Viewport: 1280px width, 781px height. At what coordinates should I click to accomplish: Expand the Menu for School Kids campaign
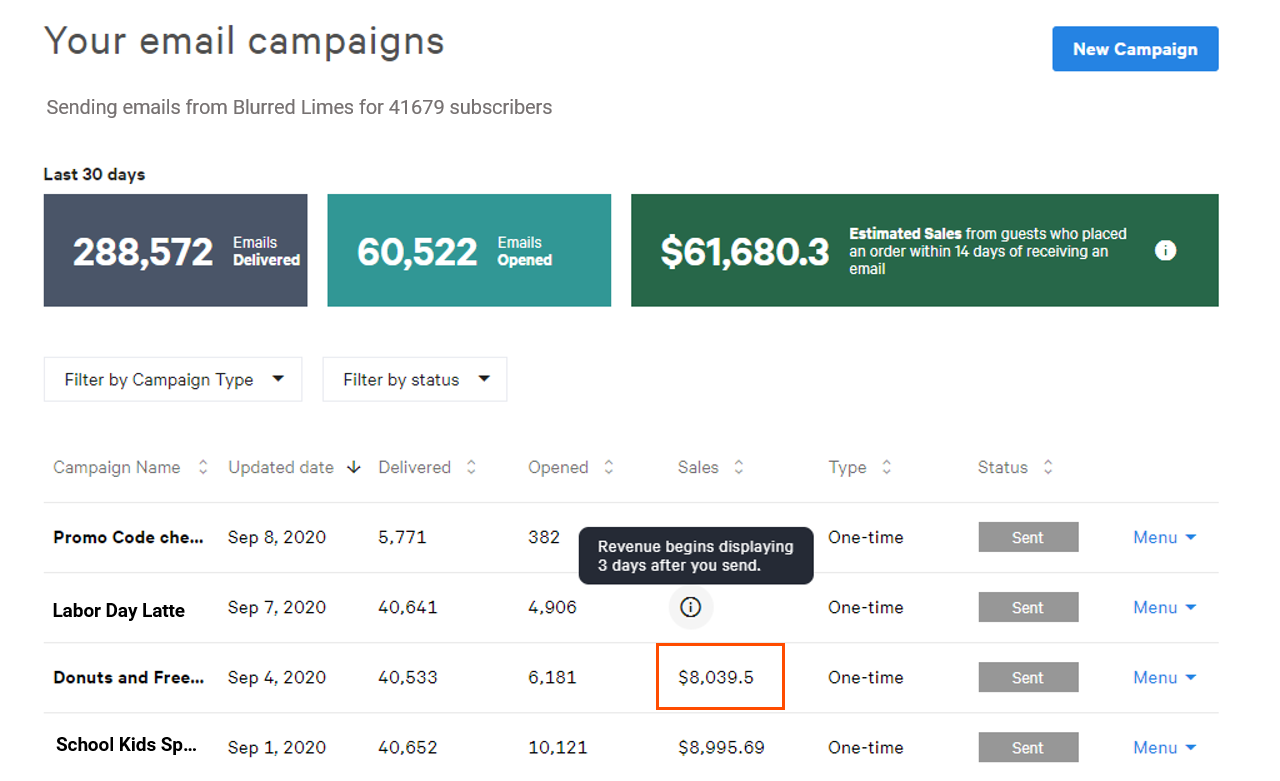pos(1164,747)
